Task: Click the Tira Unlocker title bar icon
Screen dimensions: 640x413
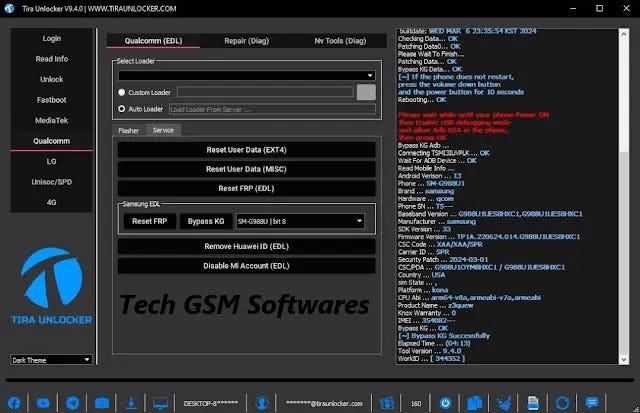Action: [x=9, y=8]
